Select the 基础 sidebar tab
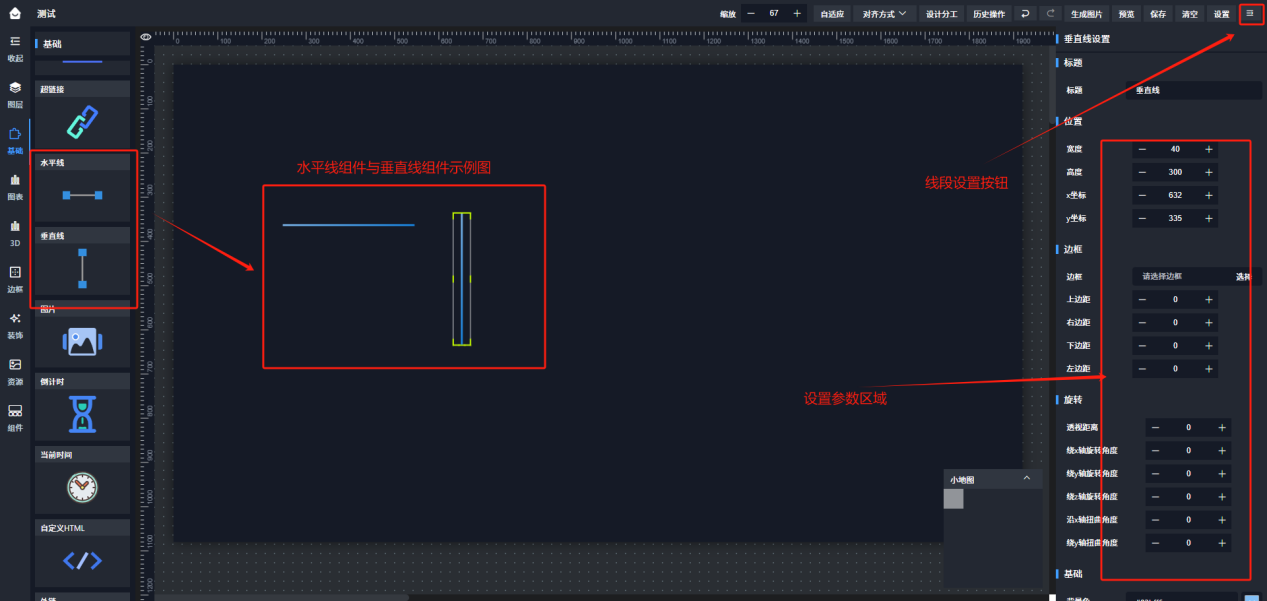Screen dimensions: 1267x601 pyautogui.click(x=15, y=140)
